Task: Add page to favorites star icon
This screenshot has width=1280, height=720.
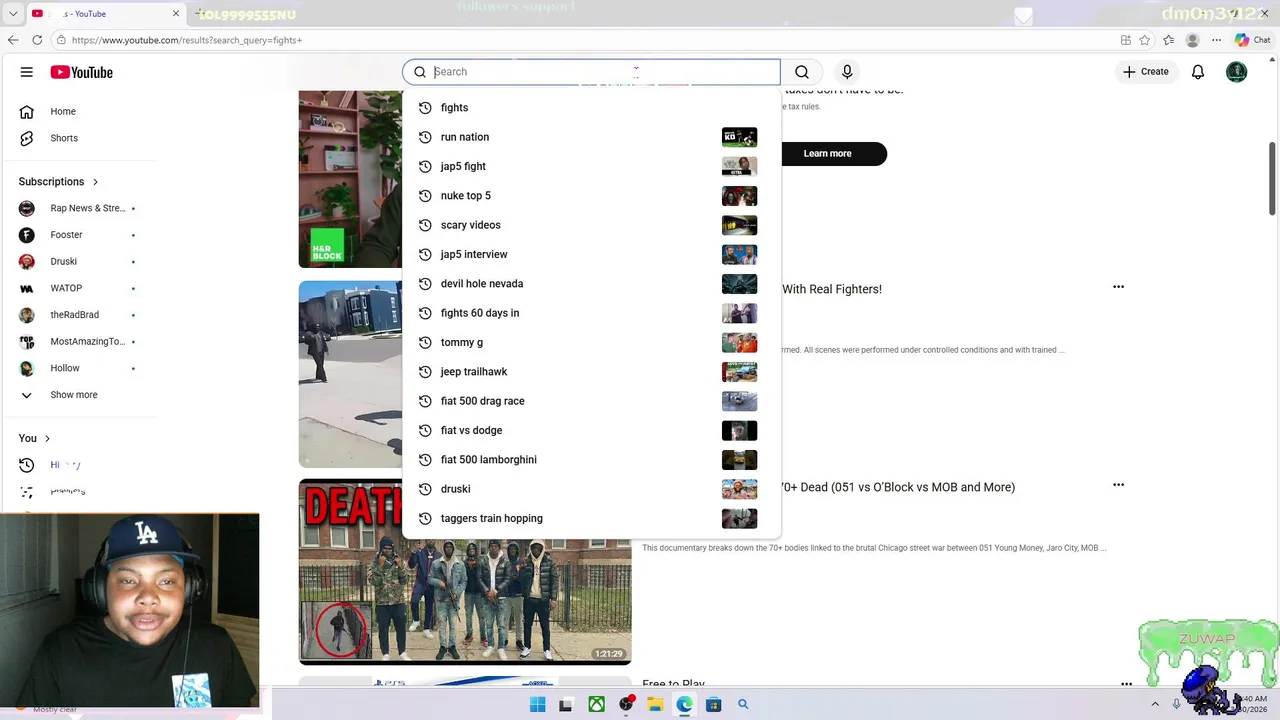Action: 1145,40
